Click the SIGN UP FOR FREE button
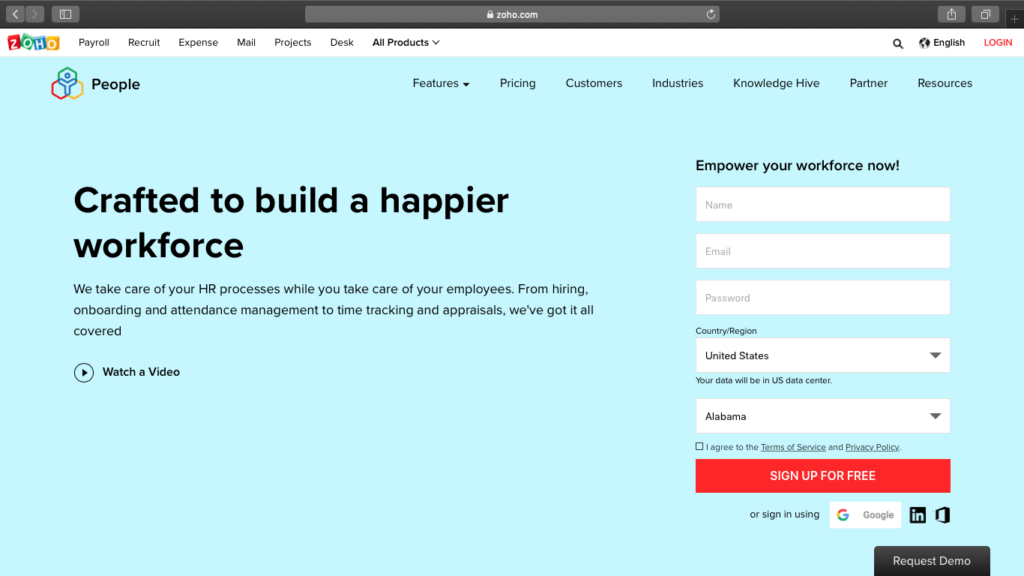Screen dimensions: 1024x576 click(822, 476)
